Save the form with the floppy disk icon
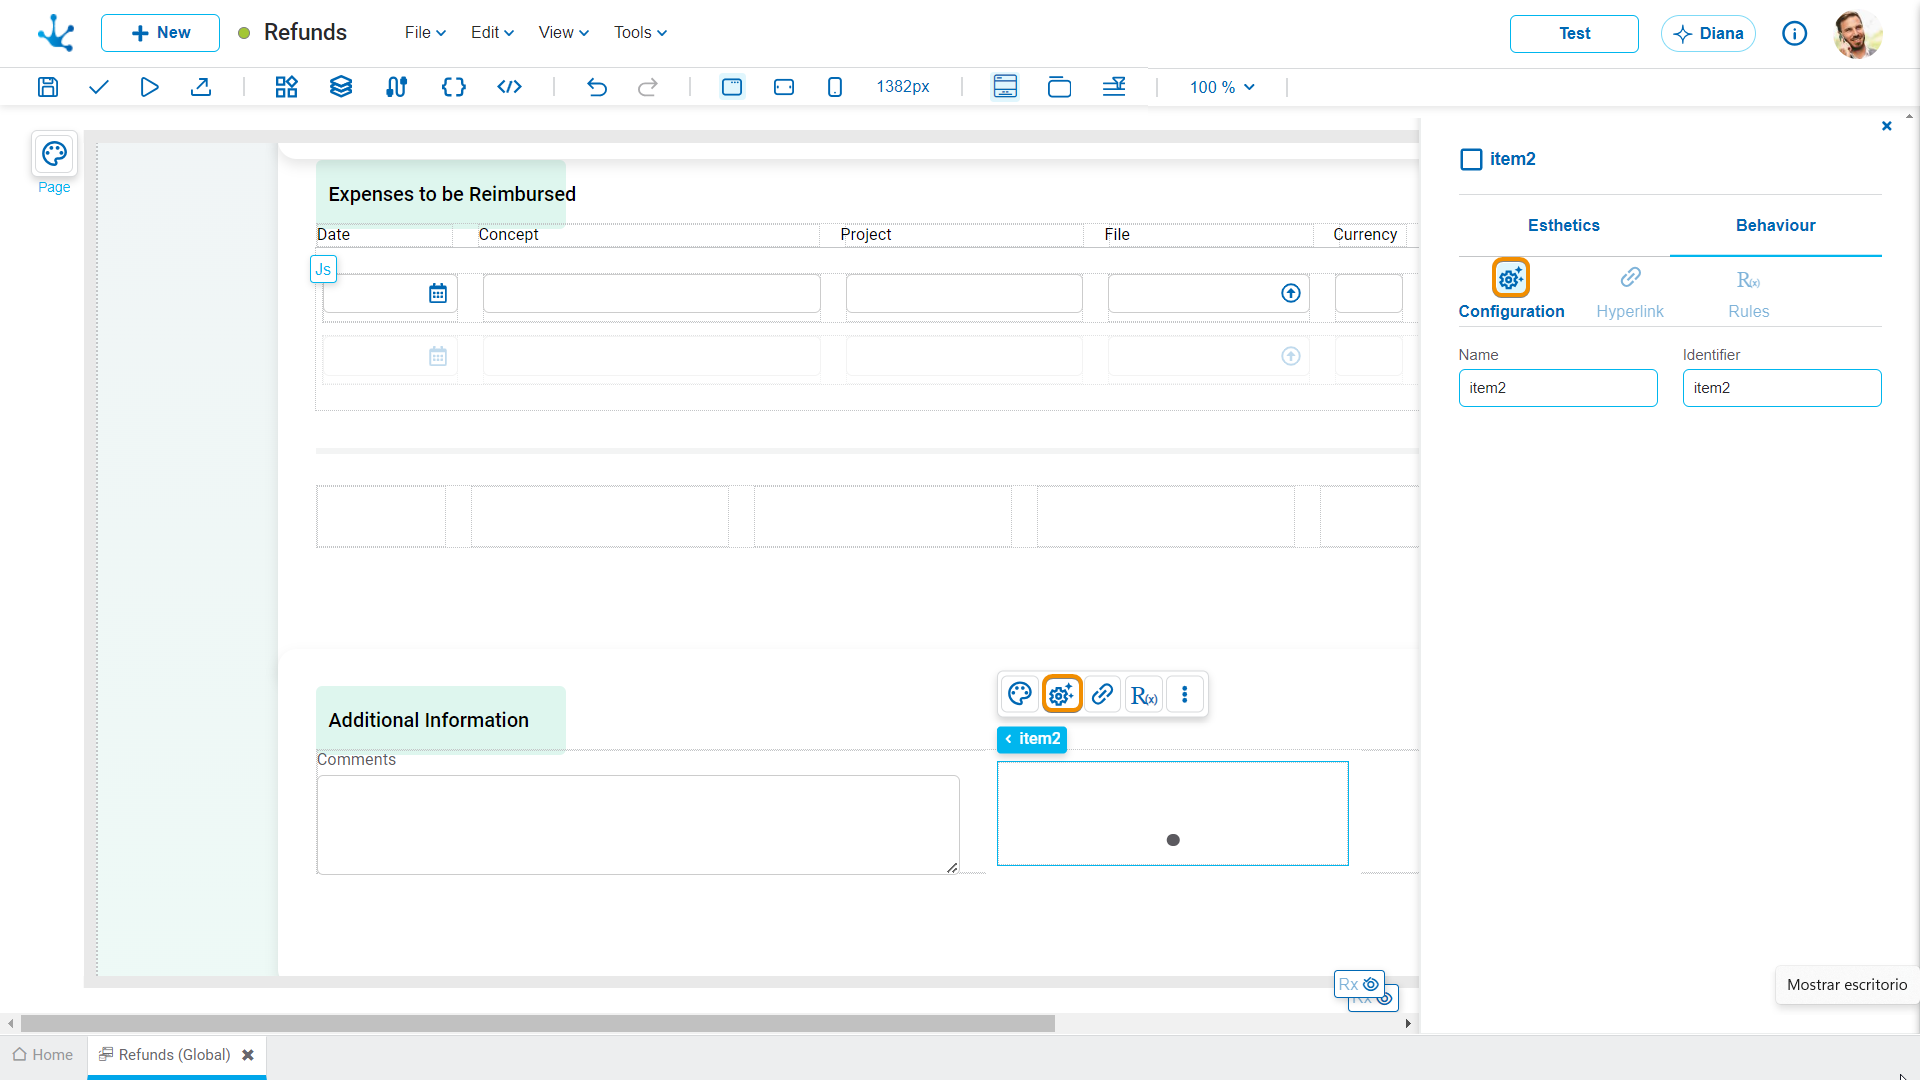This screenshot has width=1920, height=1080. click(x=47, y=87)
